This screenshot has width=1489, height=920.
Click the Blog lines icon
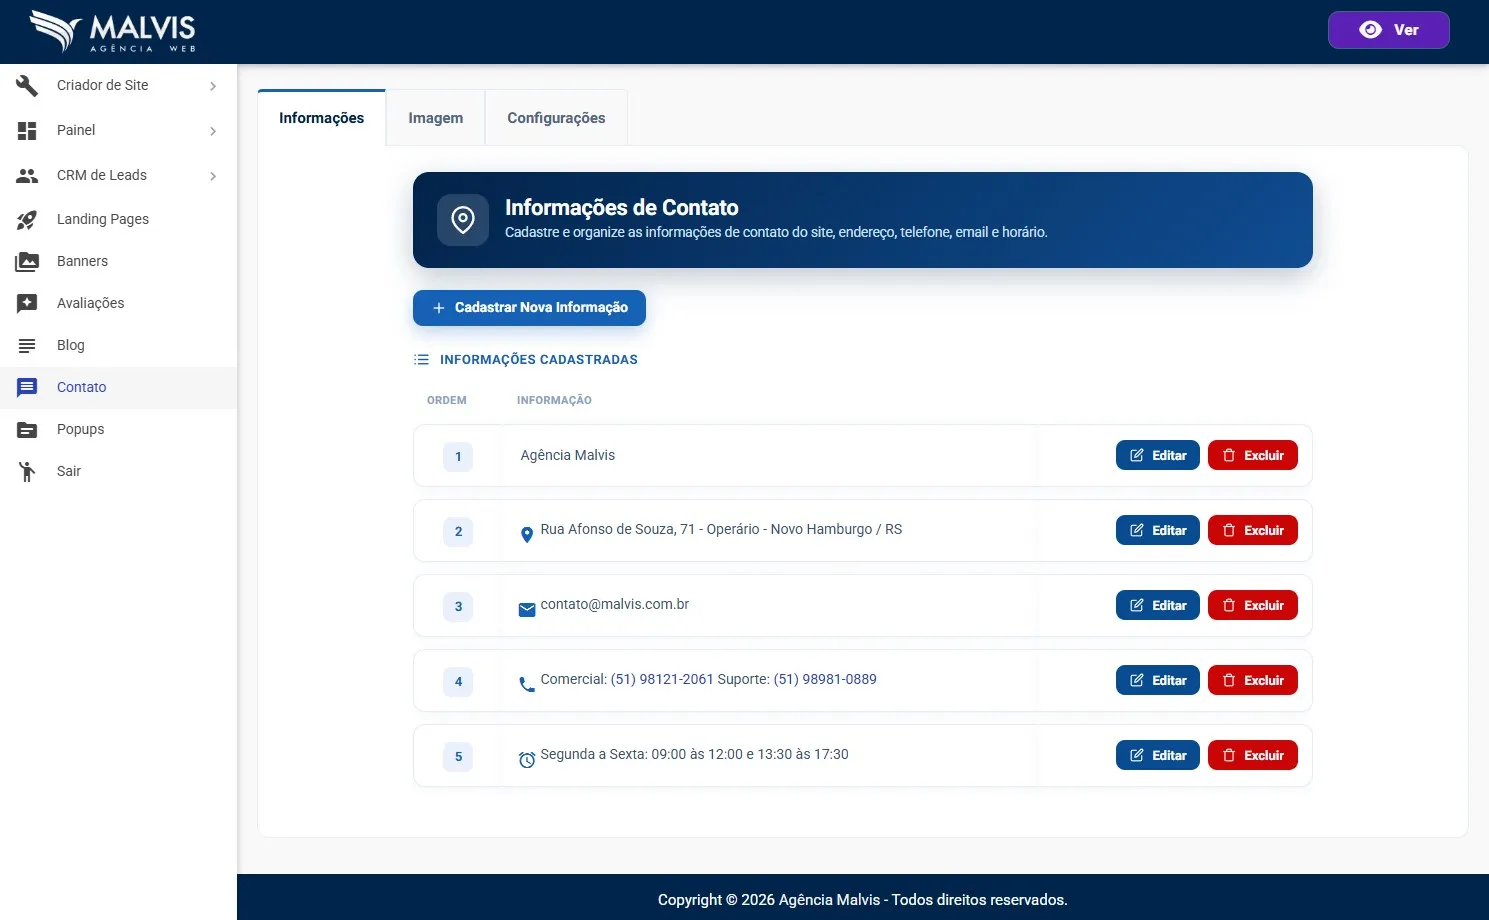tap(27, 346)
